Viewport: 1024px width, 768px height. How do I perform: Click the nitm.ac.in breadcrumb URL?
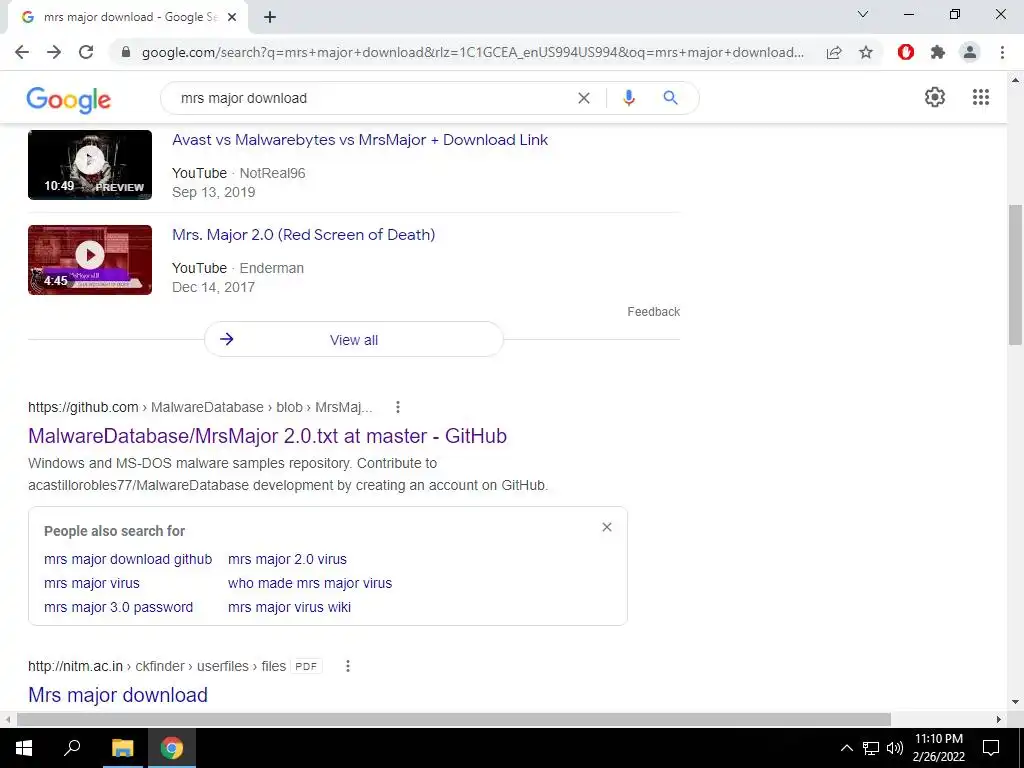click(157, 666)
